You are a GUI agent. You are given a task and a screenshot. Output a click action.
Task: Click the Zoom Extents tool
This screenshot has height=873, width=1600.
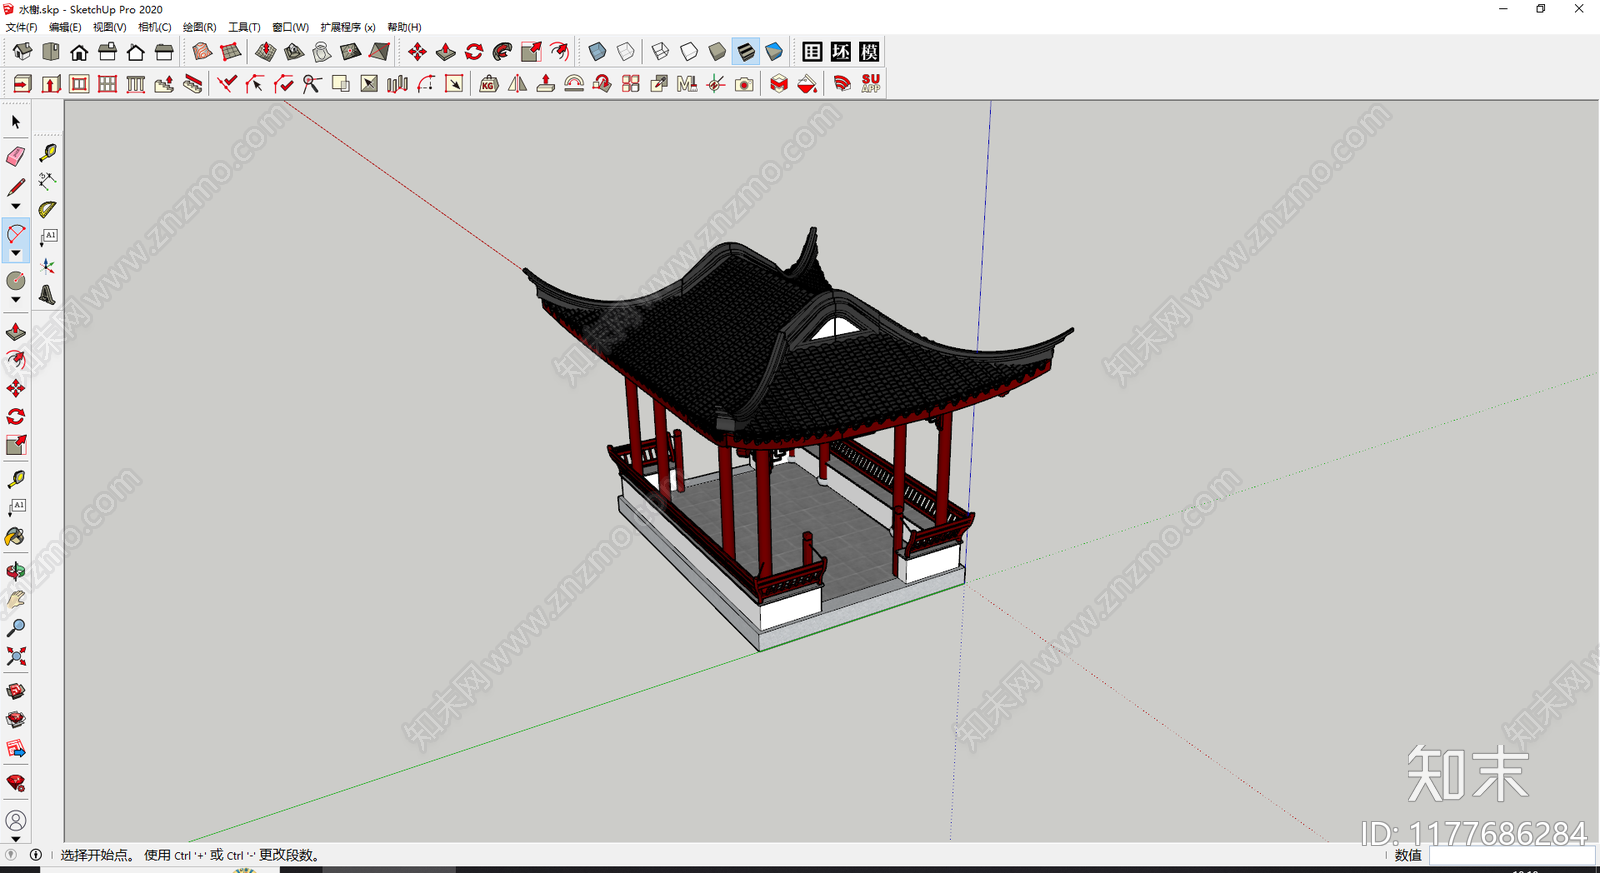tap(16, 657)
